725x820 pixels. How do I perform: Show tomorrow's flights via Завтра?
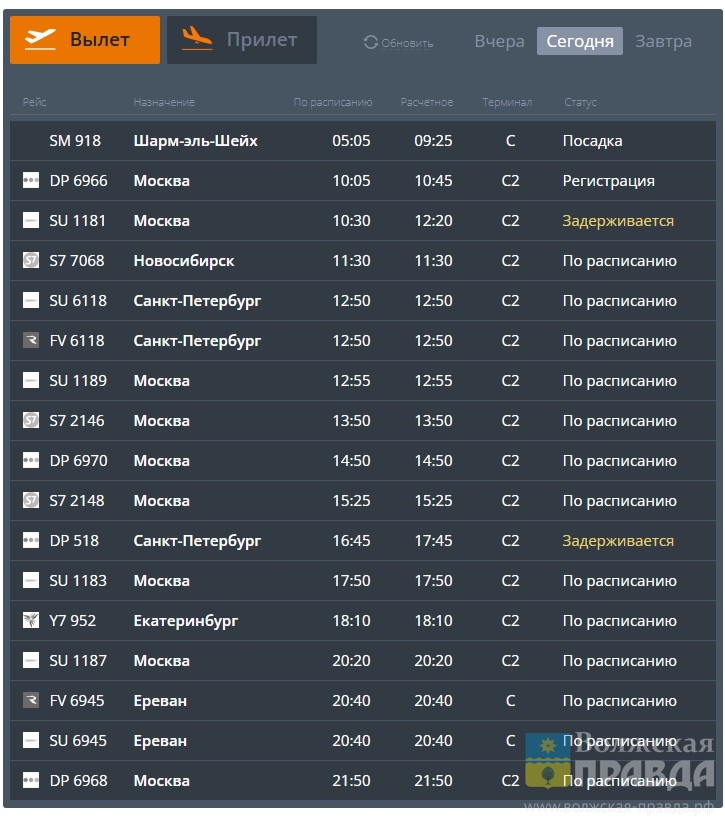663,41
